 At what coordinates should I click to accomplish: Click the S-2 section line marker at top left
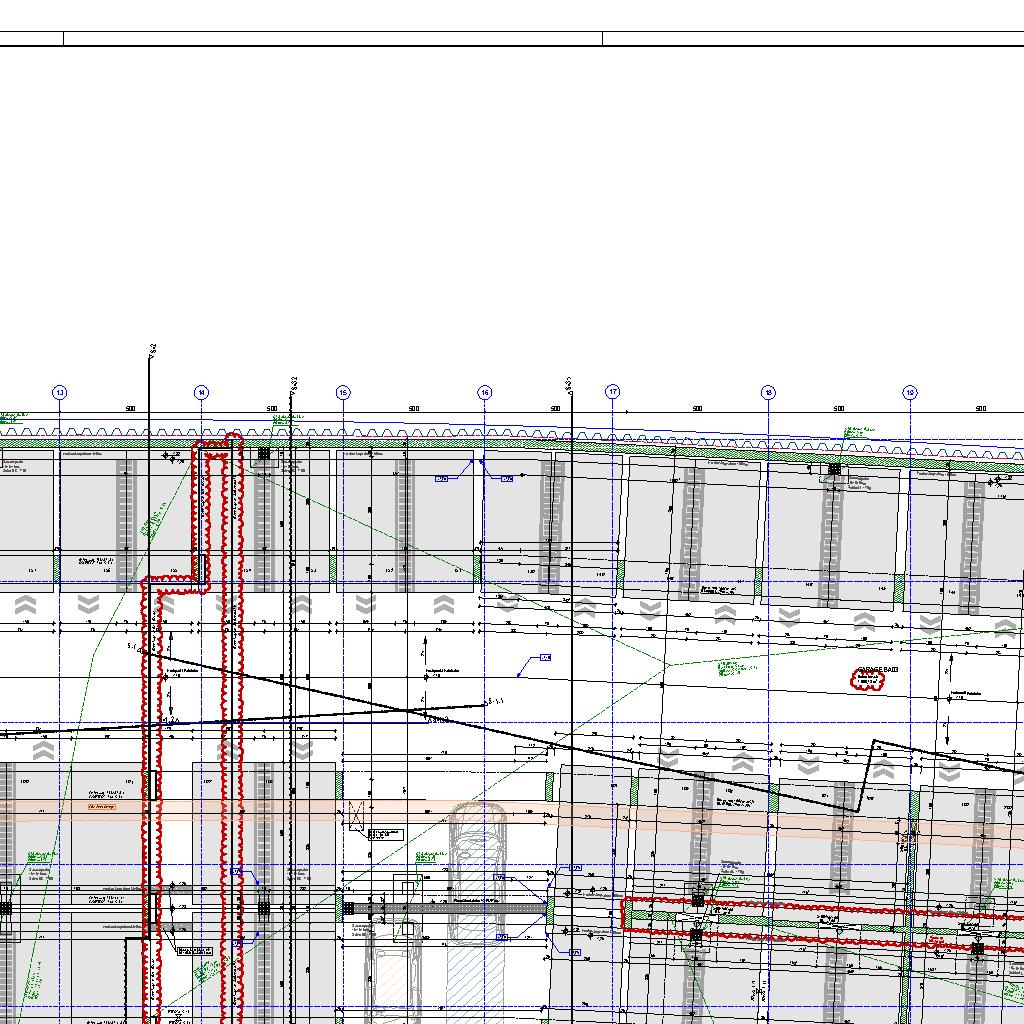[152, 349]
